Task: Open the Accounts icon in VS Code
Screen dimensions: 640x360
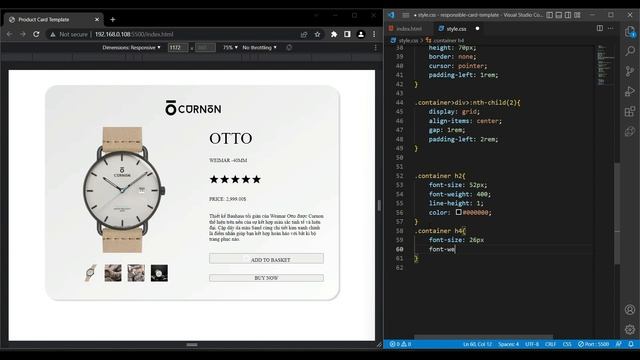Action: click(x=630, y=309)
